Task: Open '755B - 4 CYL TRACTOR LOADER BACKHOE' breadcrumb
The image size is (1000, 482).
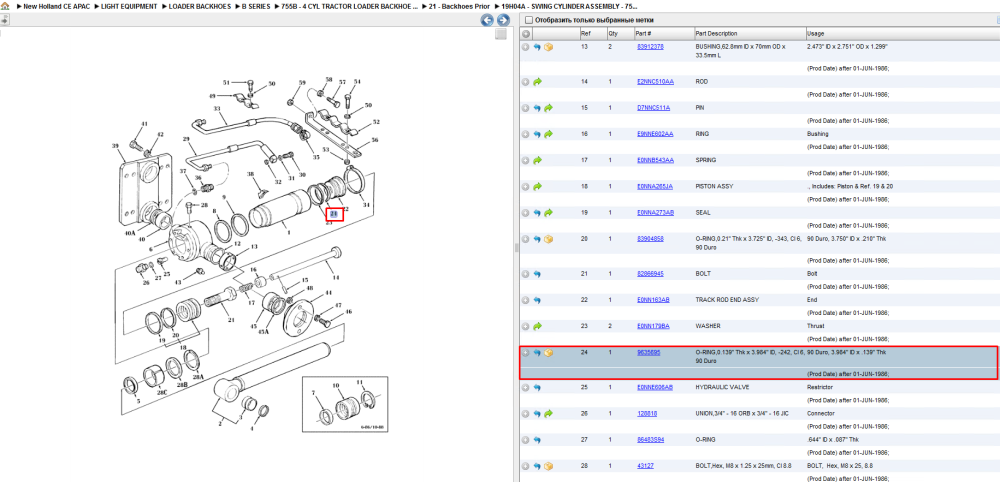Action: (x=350, y=6)
